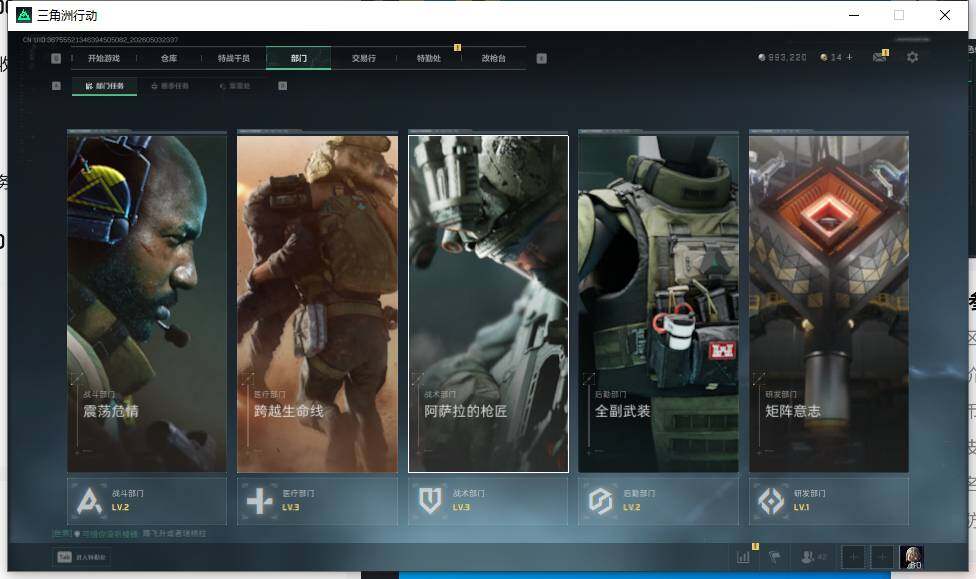Click the 战术部门 LV.3 department button

click(488, 501)
